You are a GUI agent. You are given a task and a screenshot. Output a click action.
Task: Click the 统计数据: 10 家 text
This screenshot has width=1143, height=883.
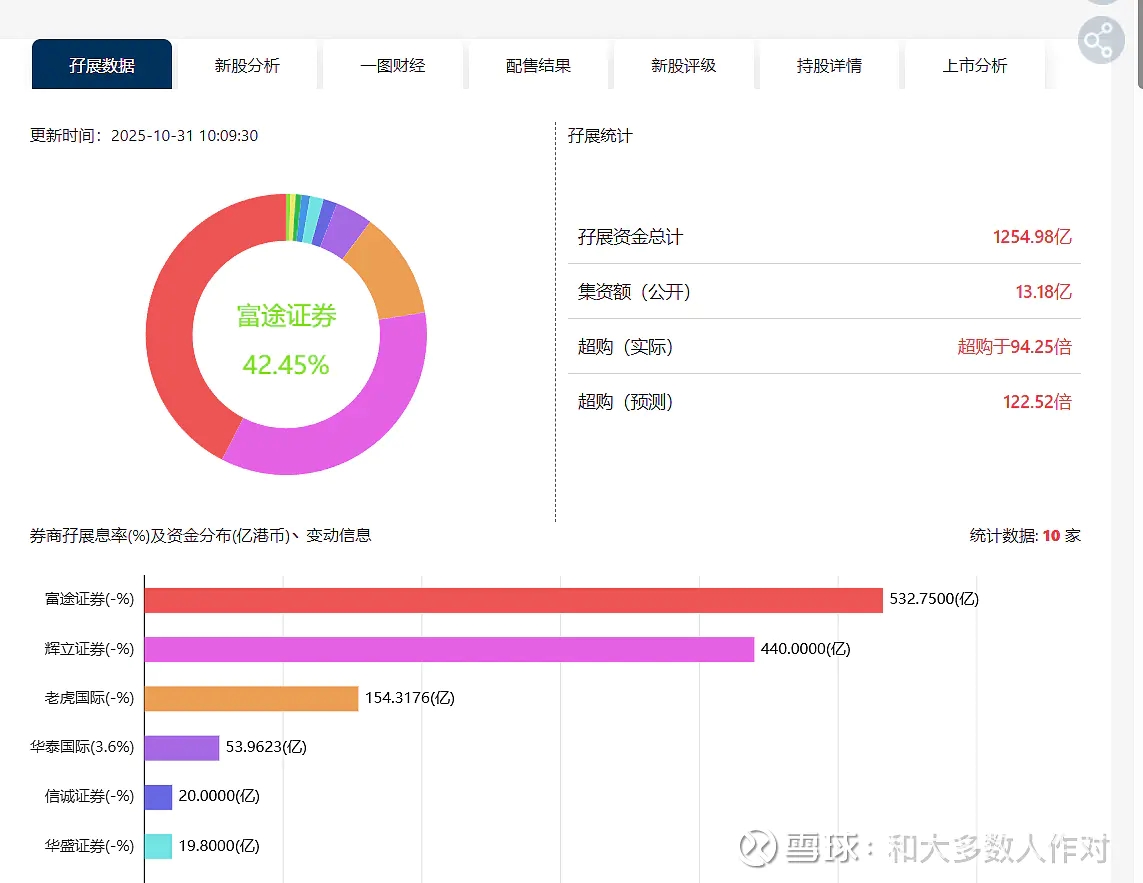[1025, 536]
